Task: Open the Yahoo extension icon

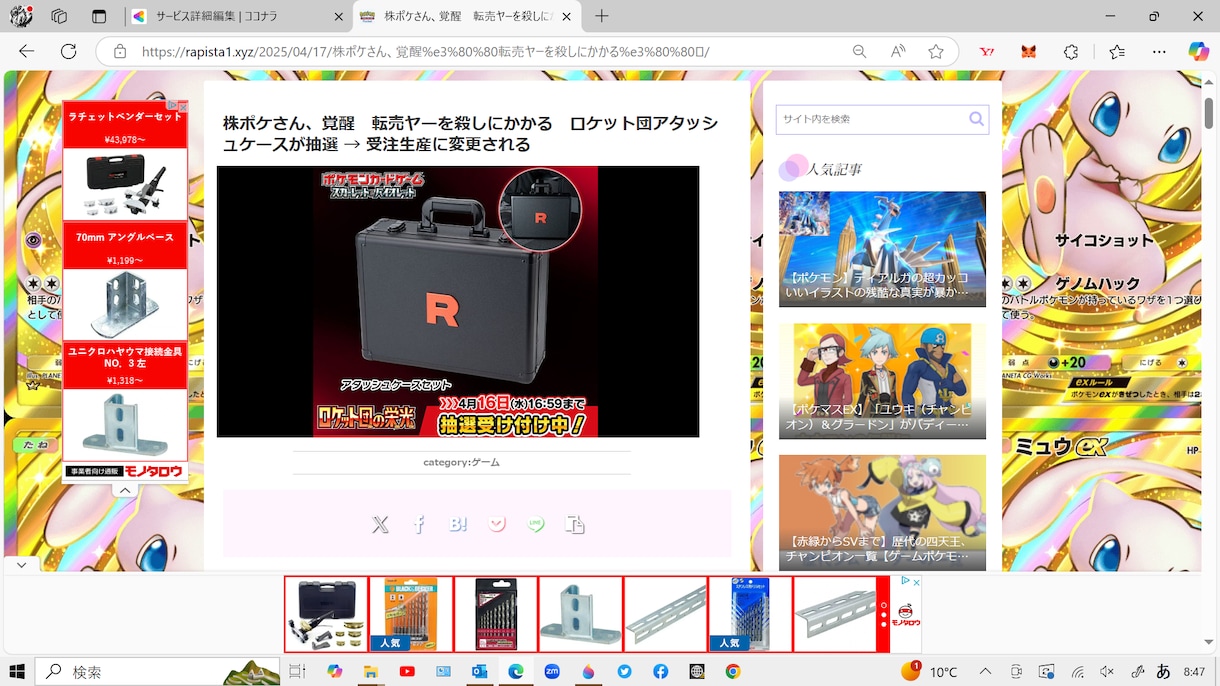Action: click(x=987, y=51)
